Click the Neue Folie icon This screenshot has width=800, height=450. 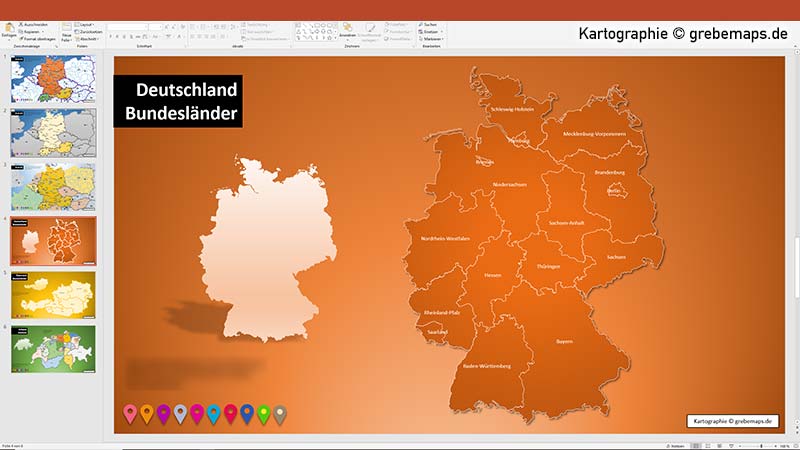66,32
